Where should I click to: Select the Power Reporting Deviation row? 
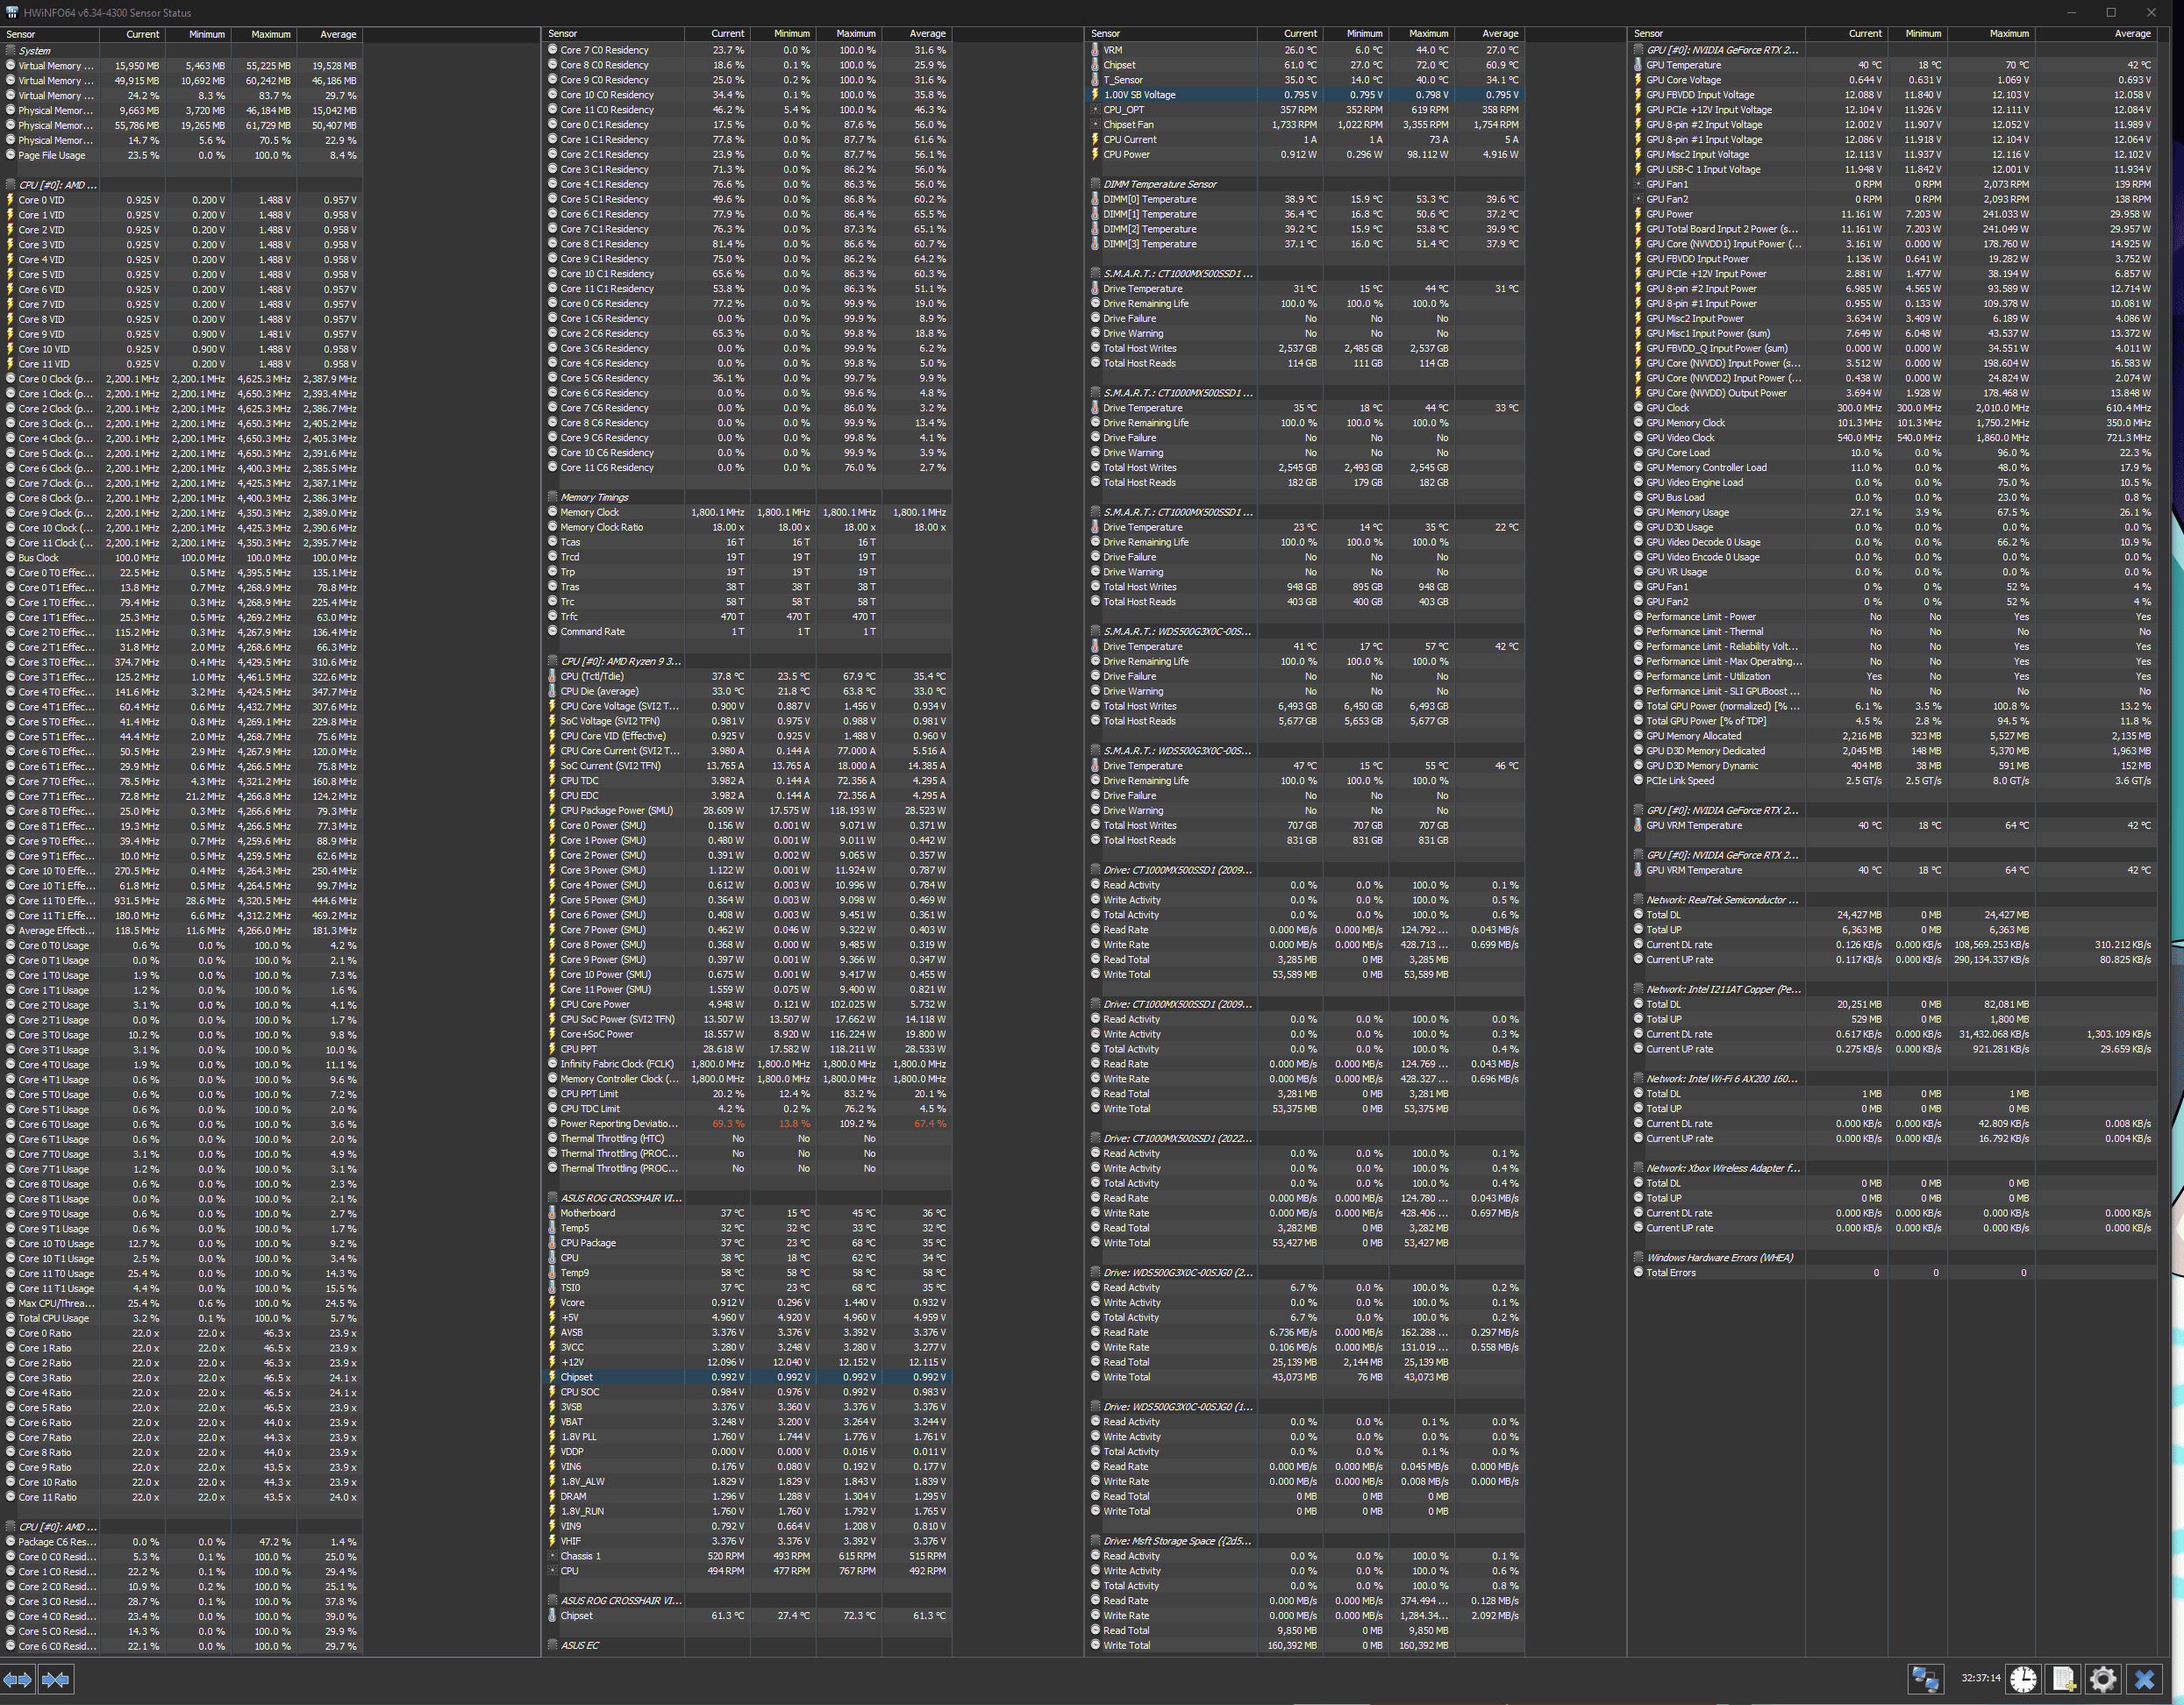(618, 1124)
